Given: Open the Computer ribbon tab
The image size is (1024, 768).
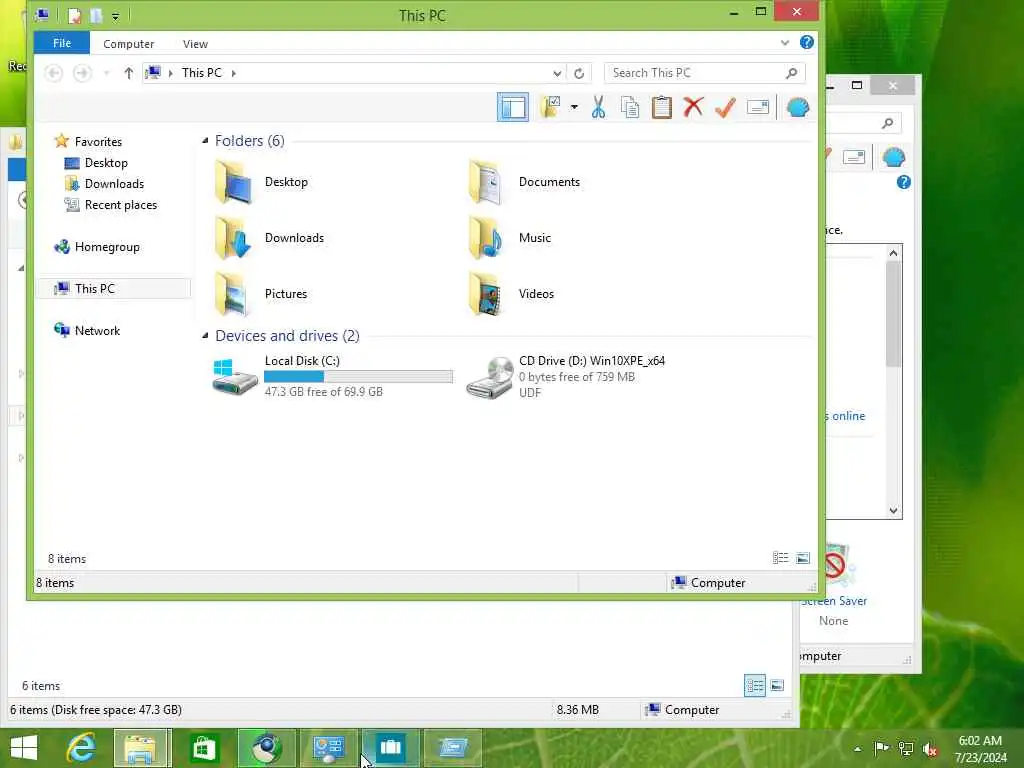Looking at the screenshot, I should 129,44.
